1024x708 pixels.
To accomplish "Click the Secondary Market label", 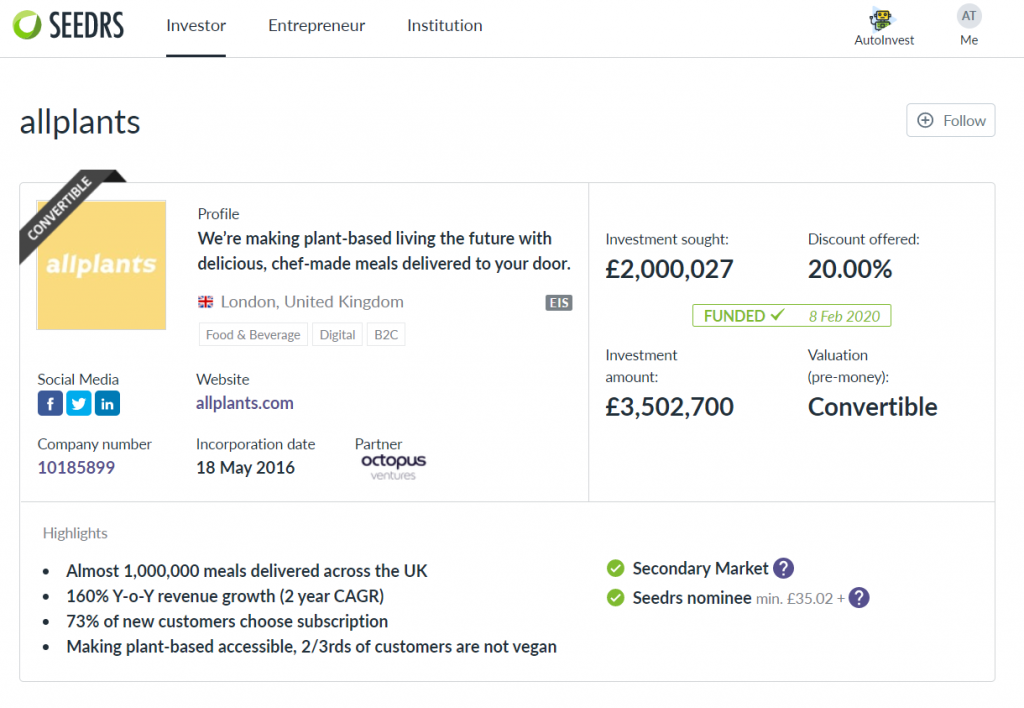I will [700, 568].
